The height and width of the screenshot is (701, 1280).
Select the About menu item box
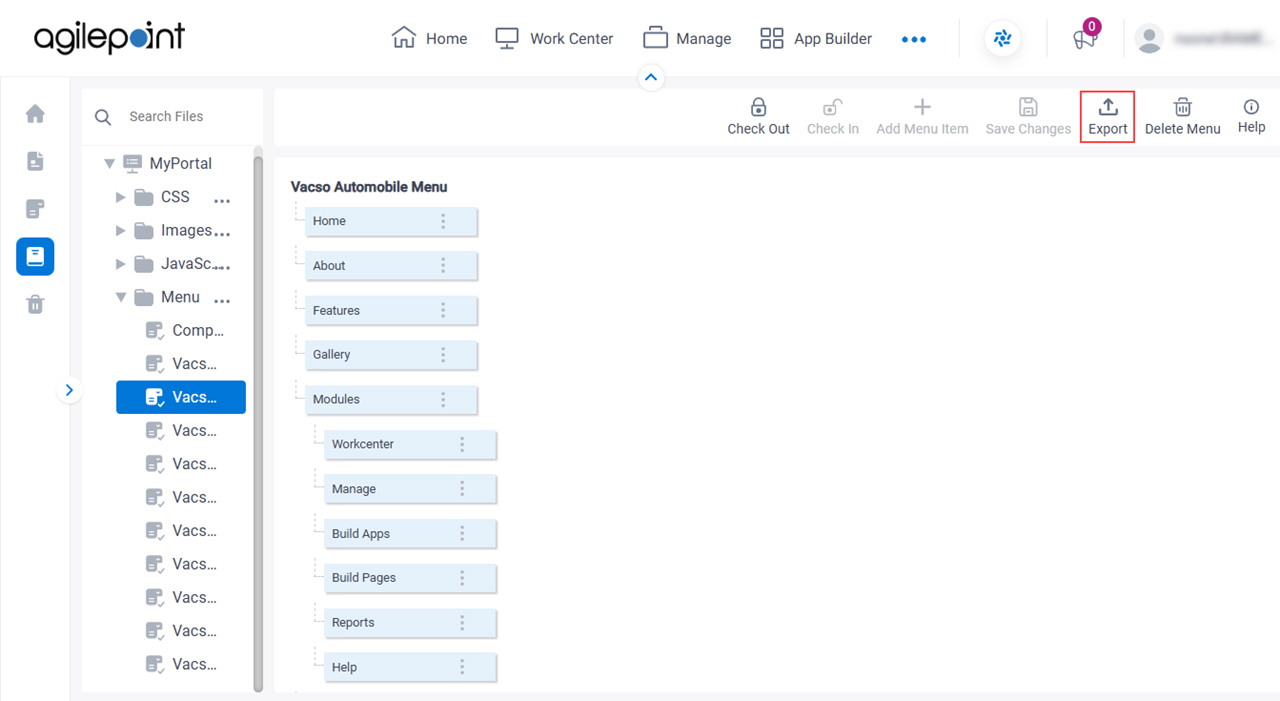pyautogui.click(x=391, y=266)
